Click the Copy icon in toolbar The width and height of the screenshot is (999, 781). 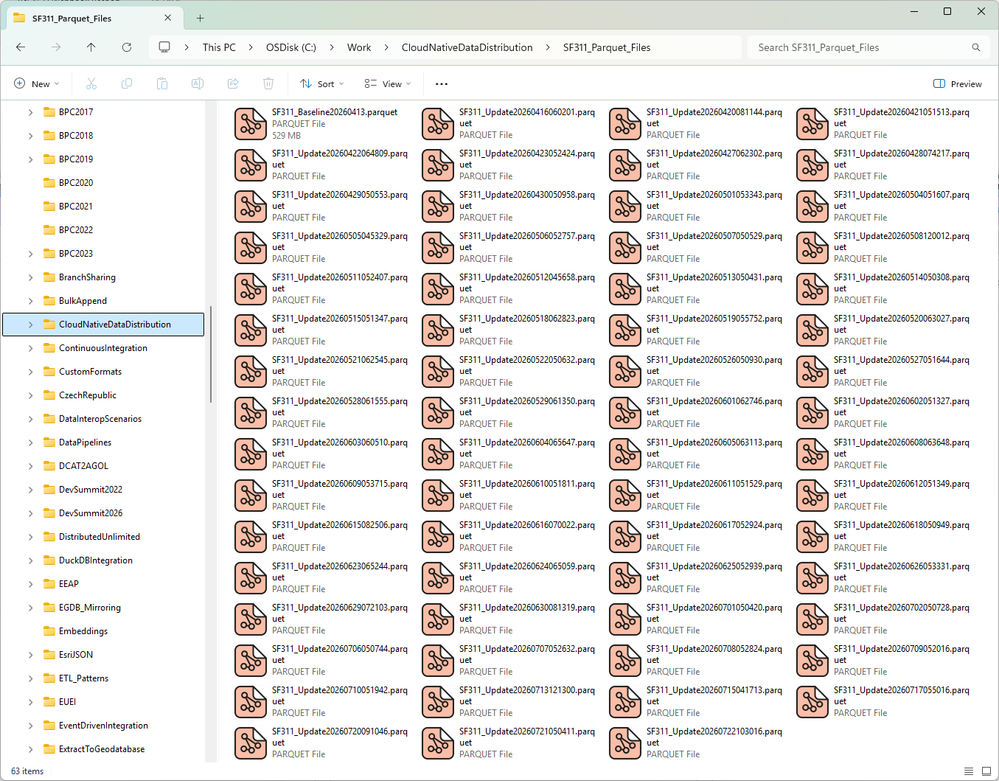point(127,83)
